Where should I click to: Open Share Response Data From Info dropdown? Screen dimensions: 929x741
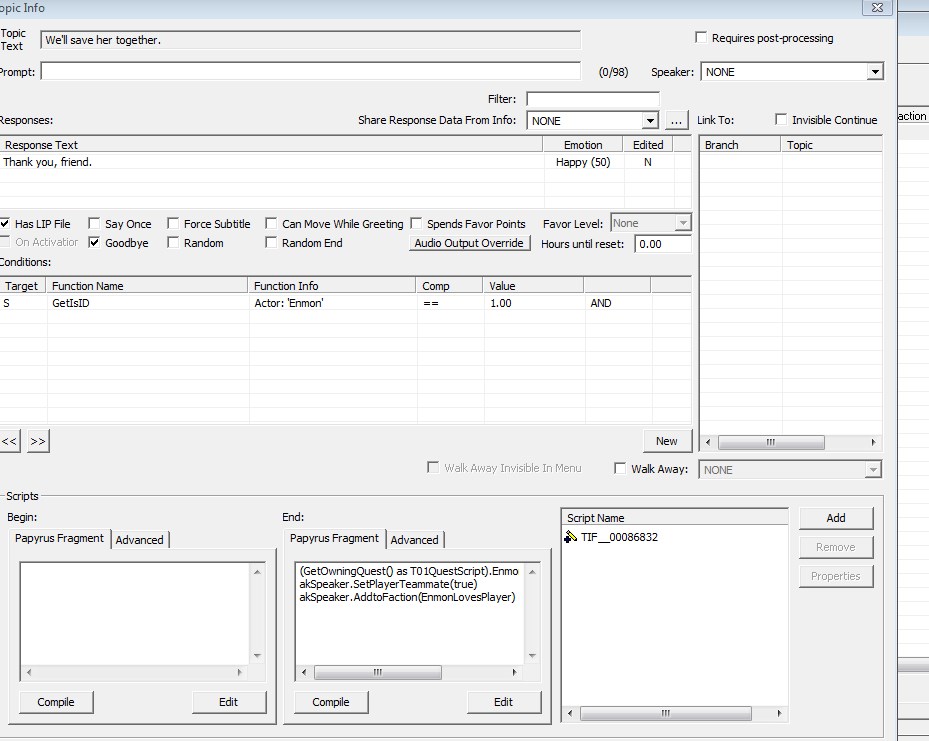pyautogui.click(x=650, y=121)
